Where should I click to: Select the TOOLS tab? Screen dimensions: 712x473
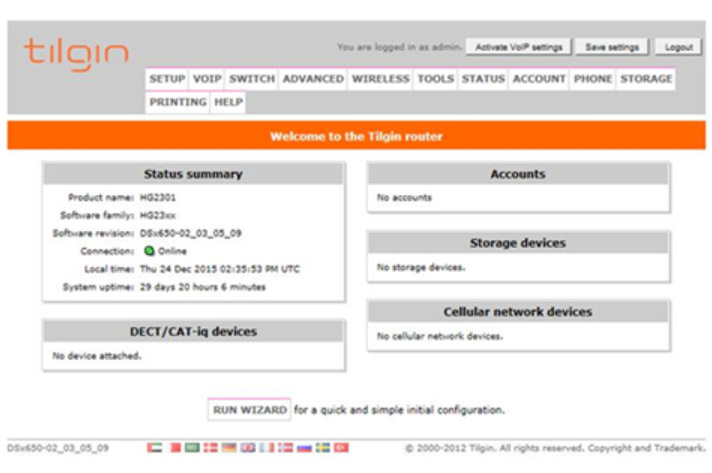(435, 79)
